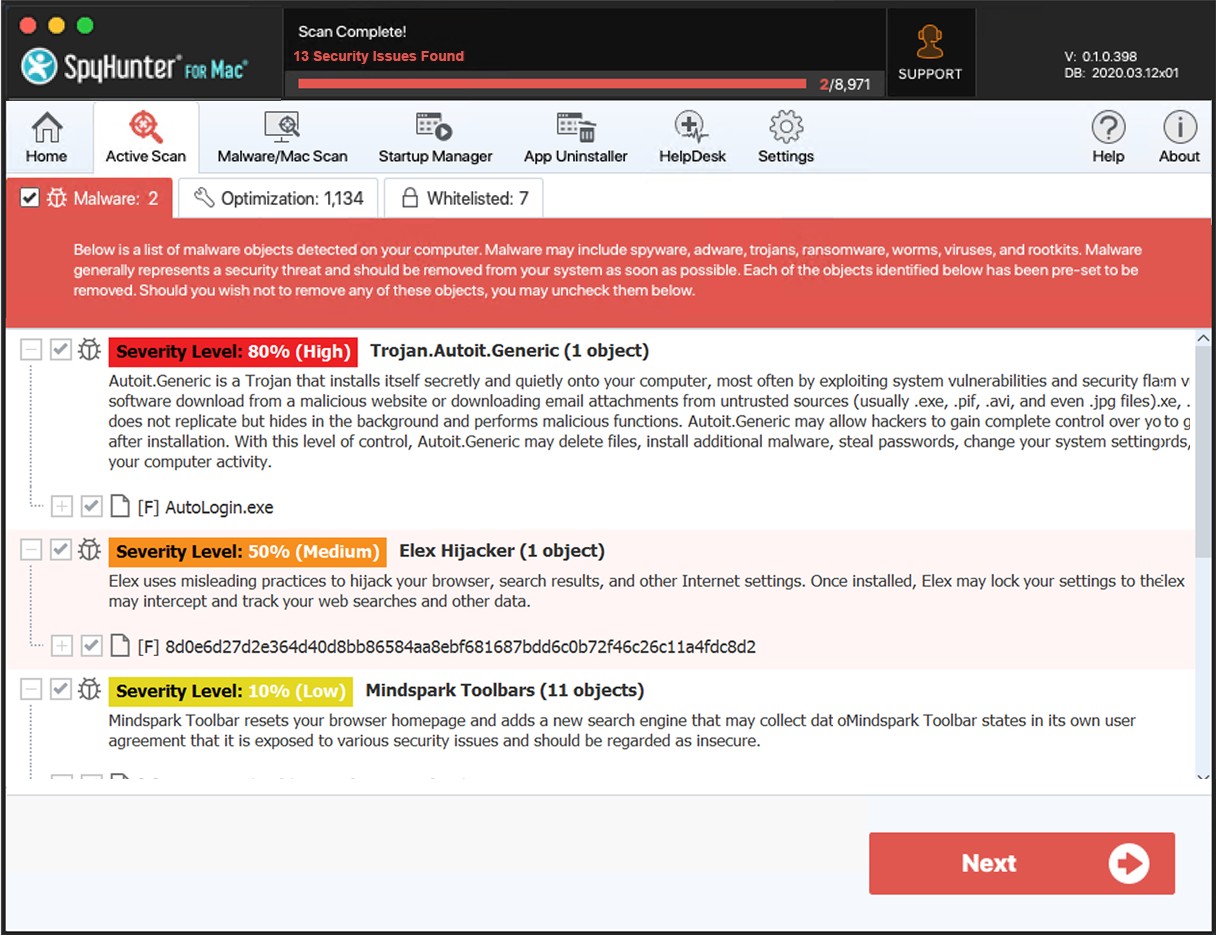The image size is (1216, 935).
Task: Open Help documentation
Action: [1108, 137]
